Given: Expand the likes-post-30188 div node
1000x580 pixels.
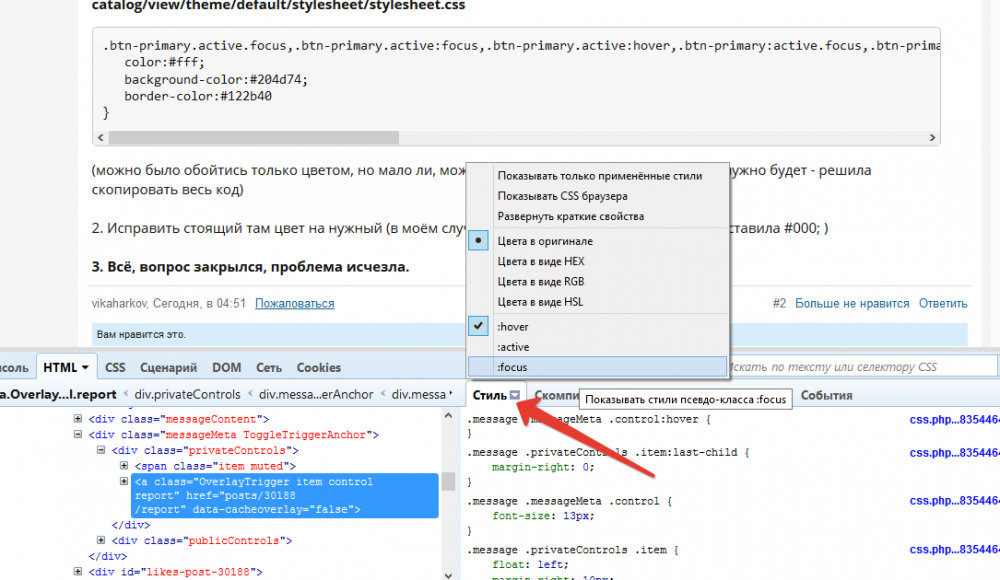Looking at the screenshot, I should (78, 571).
